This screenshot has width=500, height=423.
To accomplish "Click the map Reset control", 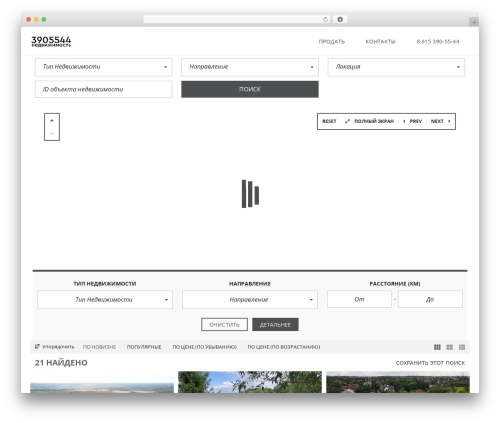I will (x=329, y=121).
